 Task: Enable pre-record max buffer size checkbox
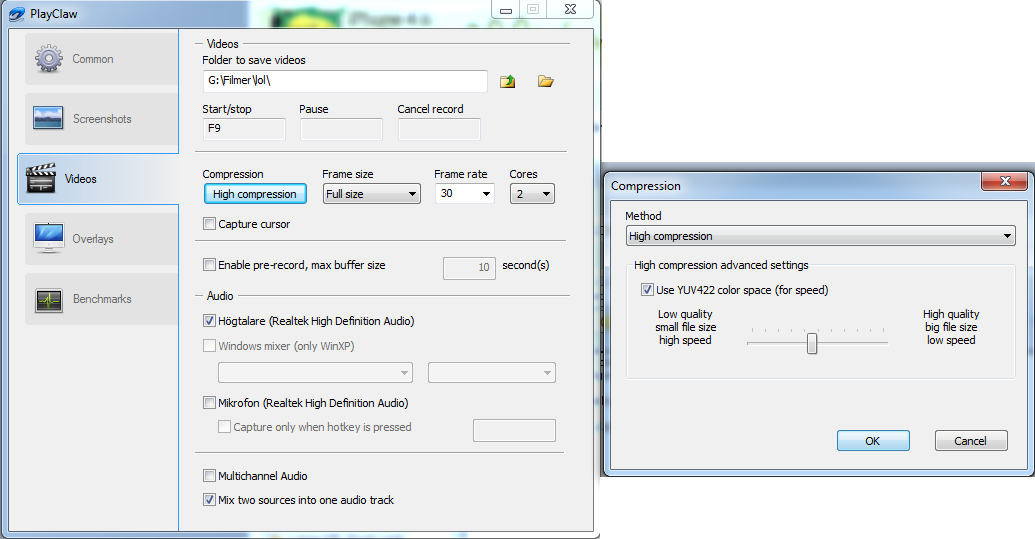(x=209, y=265)
